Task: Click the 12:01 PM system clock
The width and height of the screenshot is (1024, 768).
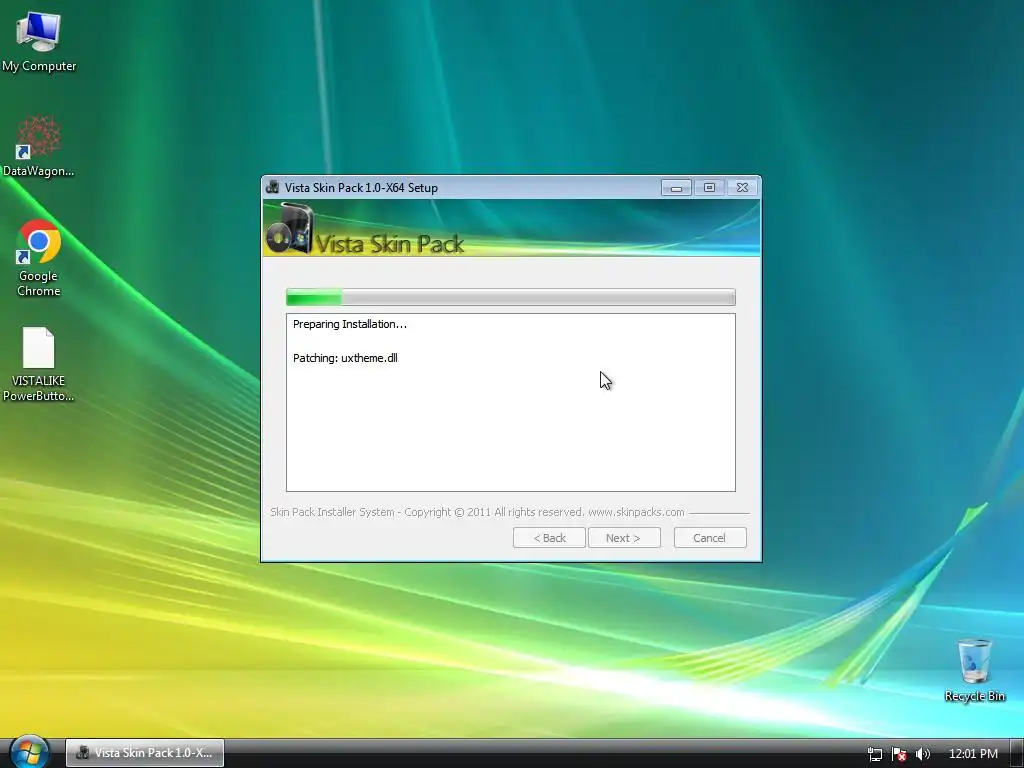Action: tap(973, 754)
